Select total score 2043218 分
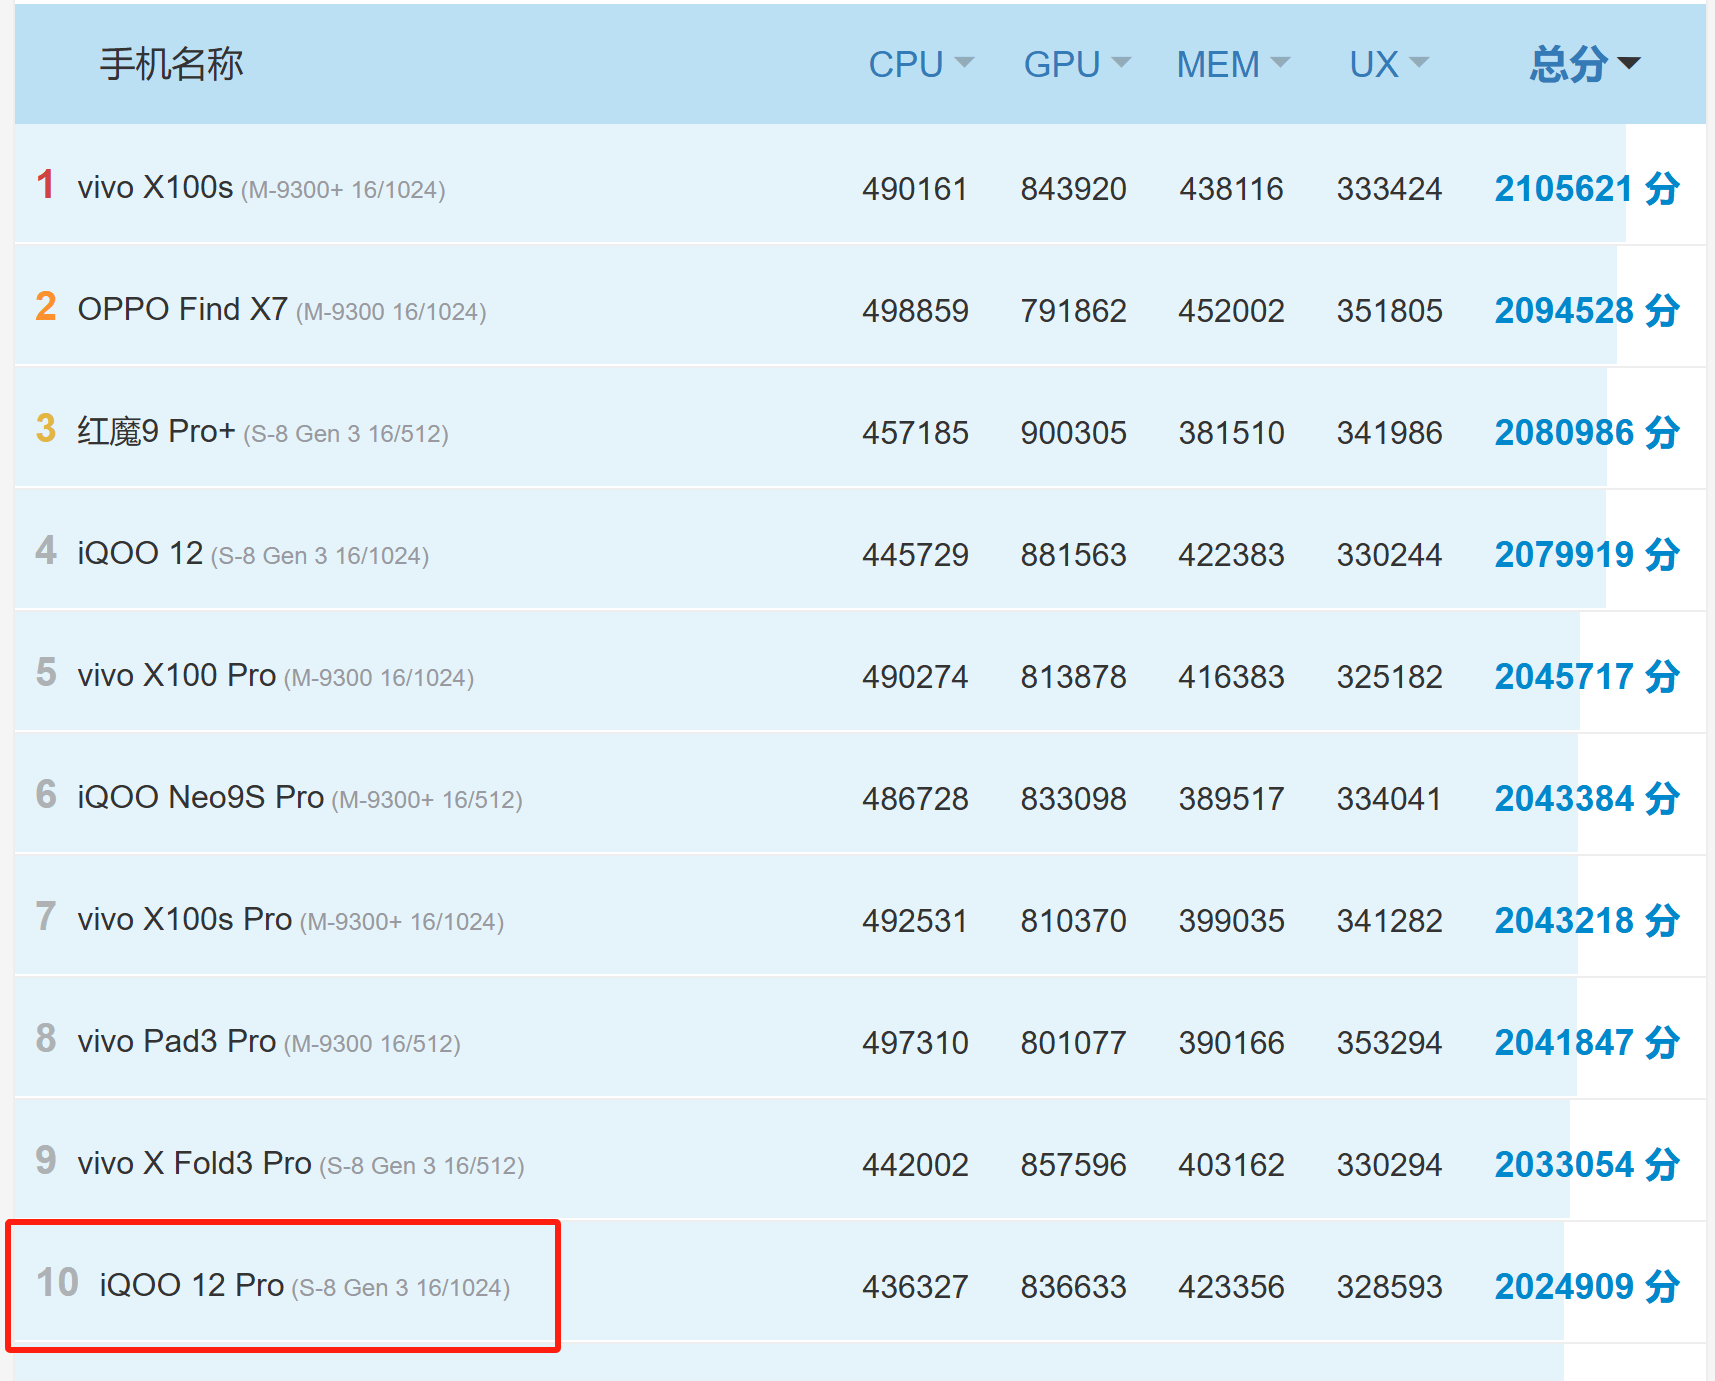 pos(1587,920)
